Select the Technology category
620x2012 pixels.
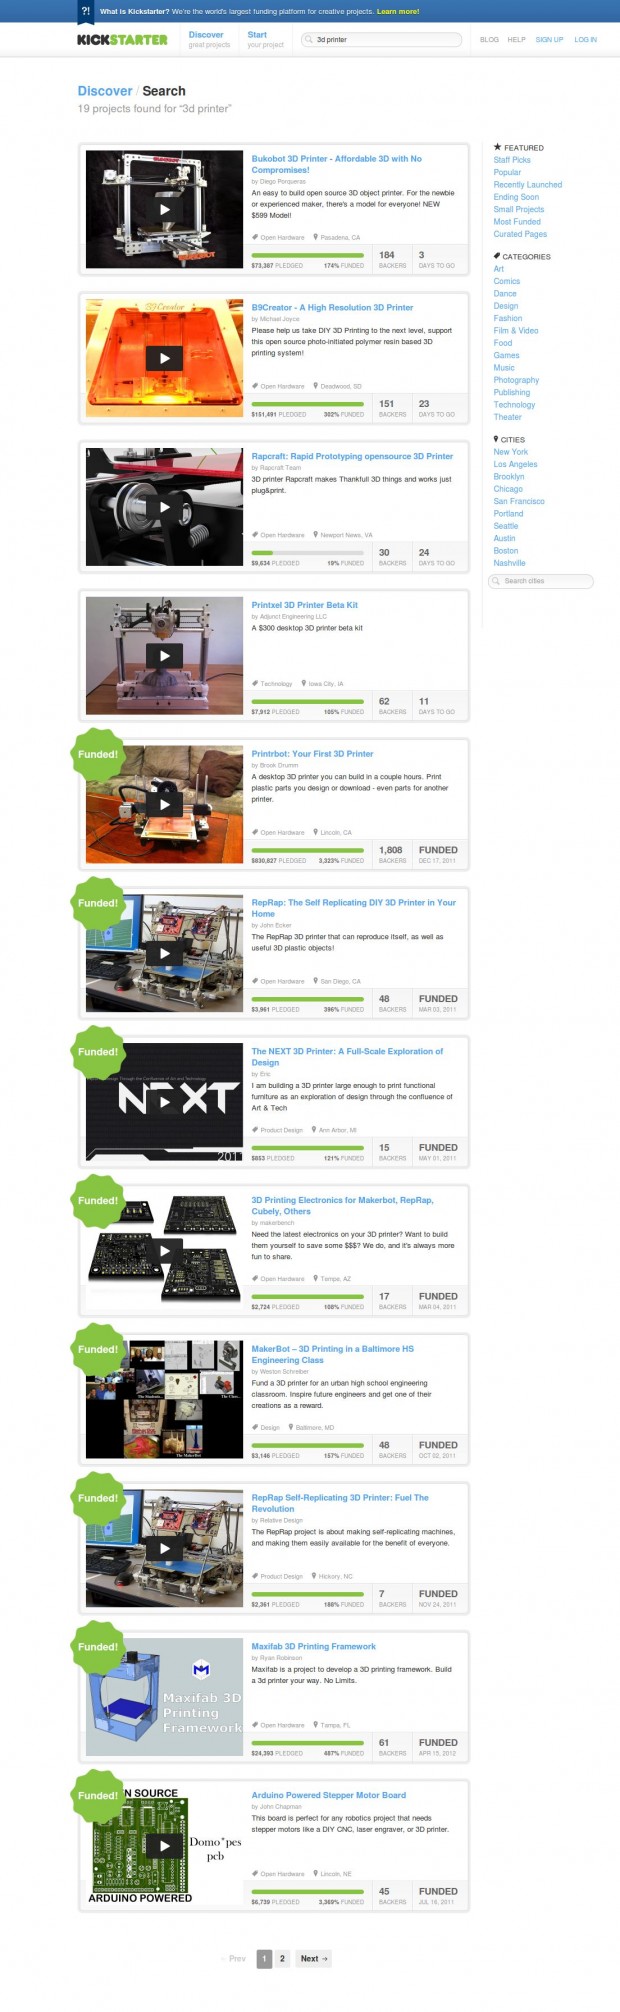tap(514, 405)
